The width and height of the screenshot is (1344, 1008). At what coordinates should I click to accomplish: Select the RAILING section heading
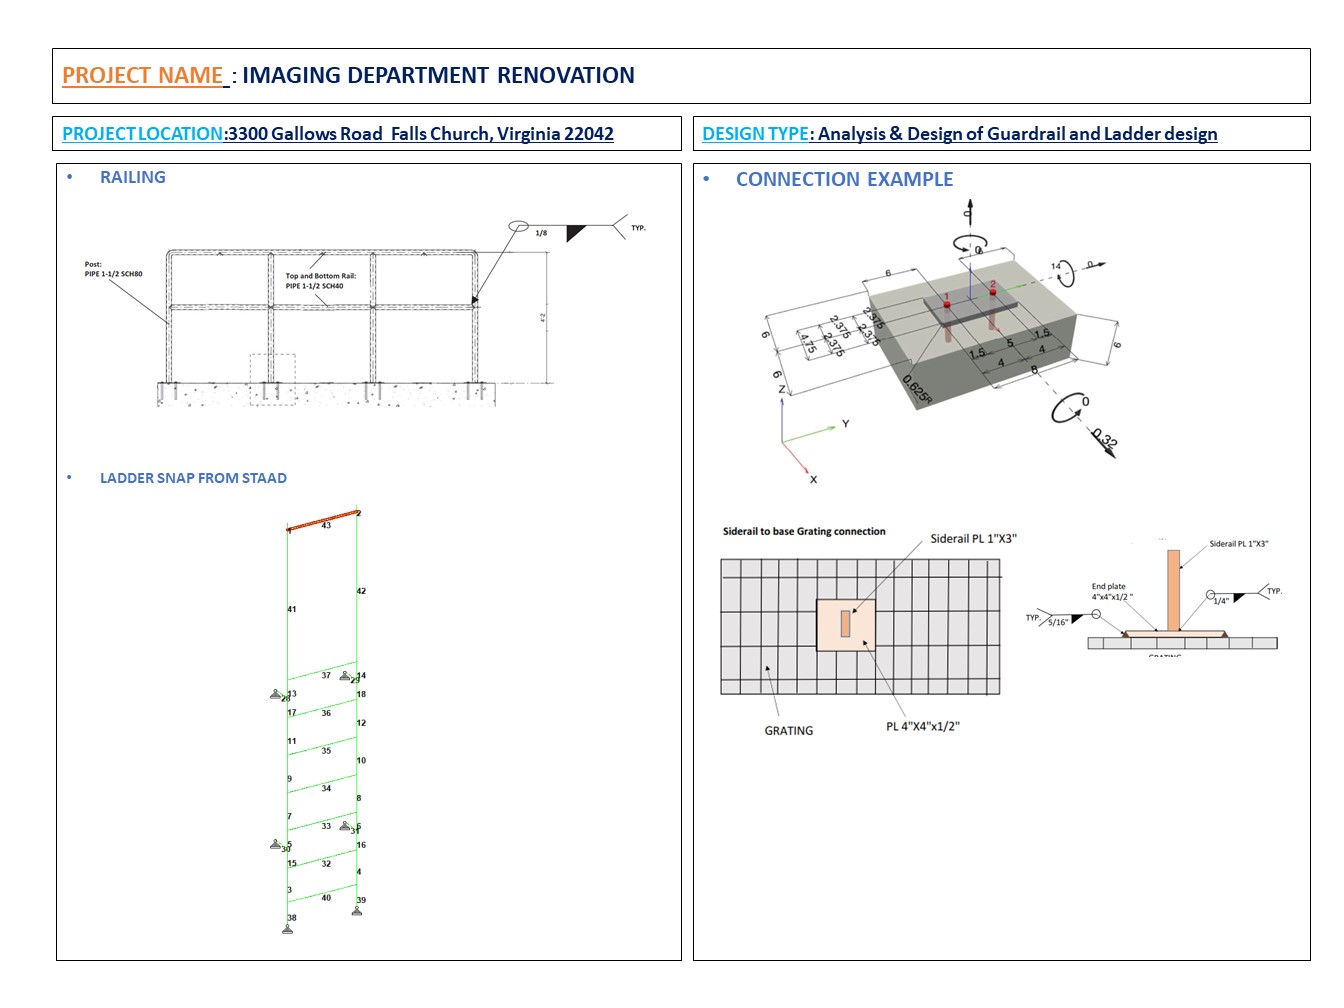[132, 177]
